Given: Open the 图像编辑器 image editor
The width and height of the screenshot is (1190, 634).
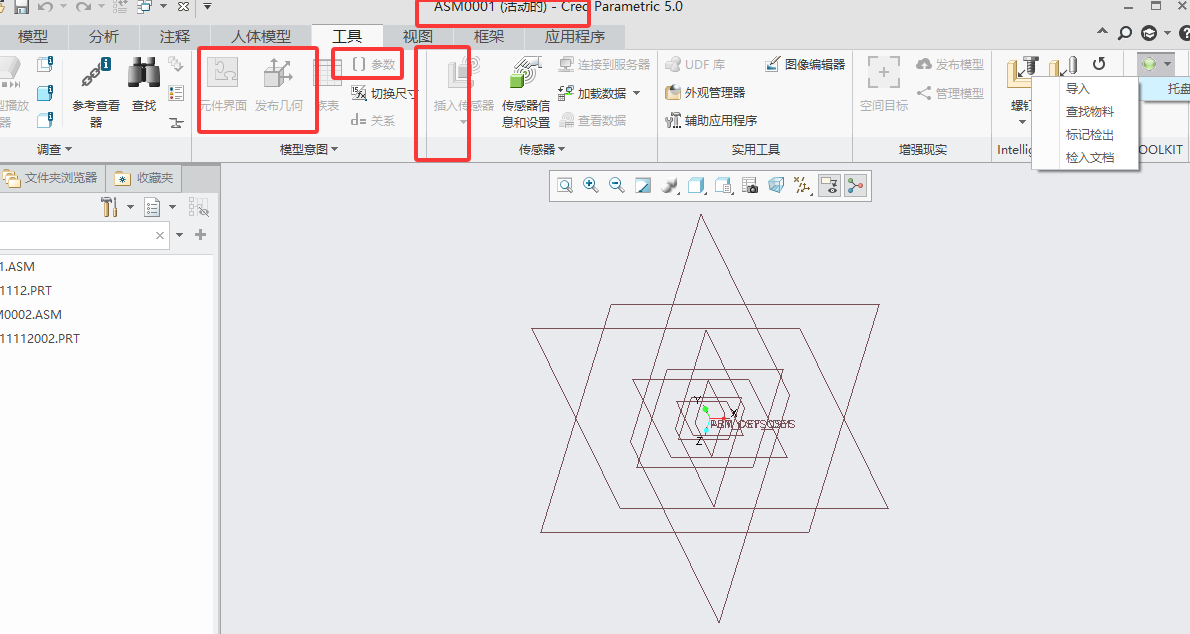Looking at the screenshot, I should [805, 65].
